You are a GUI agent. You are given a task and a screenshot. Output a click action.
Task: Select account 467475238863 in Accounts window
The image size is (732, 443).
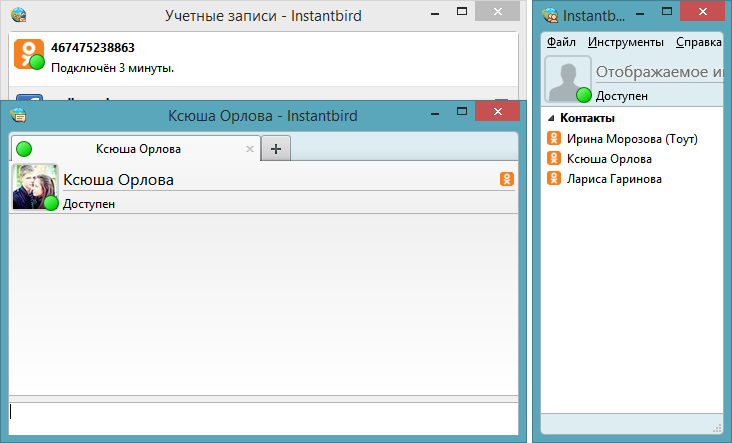[x=263, y=59]
